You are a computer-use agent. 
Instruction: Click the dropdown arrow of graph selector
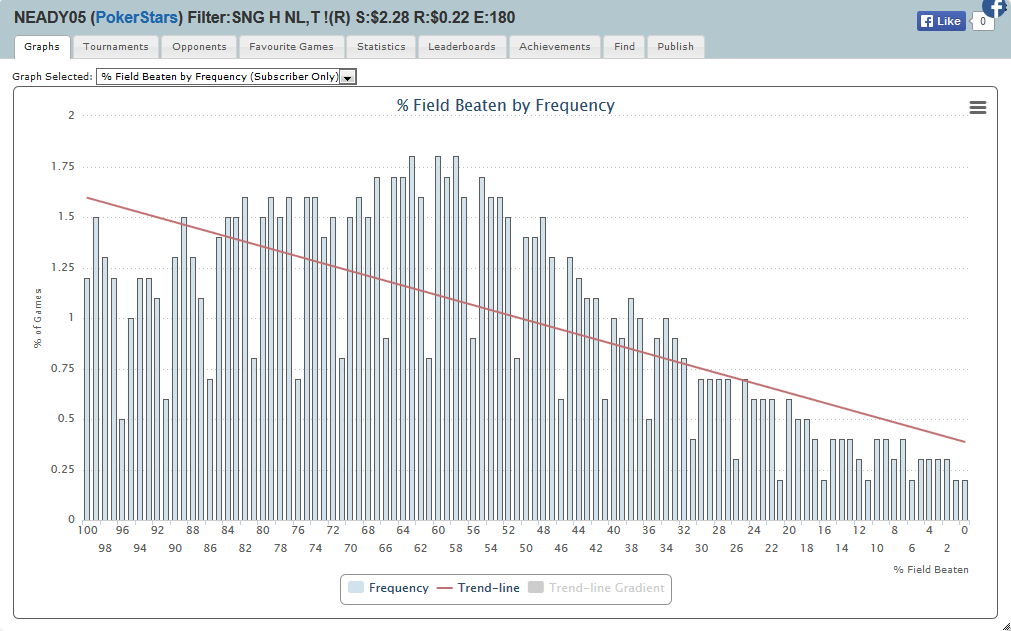(348, 77)
